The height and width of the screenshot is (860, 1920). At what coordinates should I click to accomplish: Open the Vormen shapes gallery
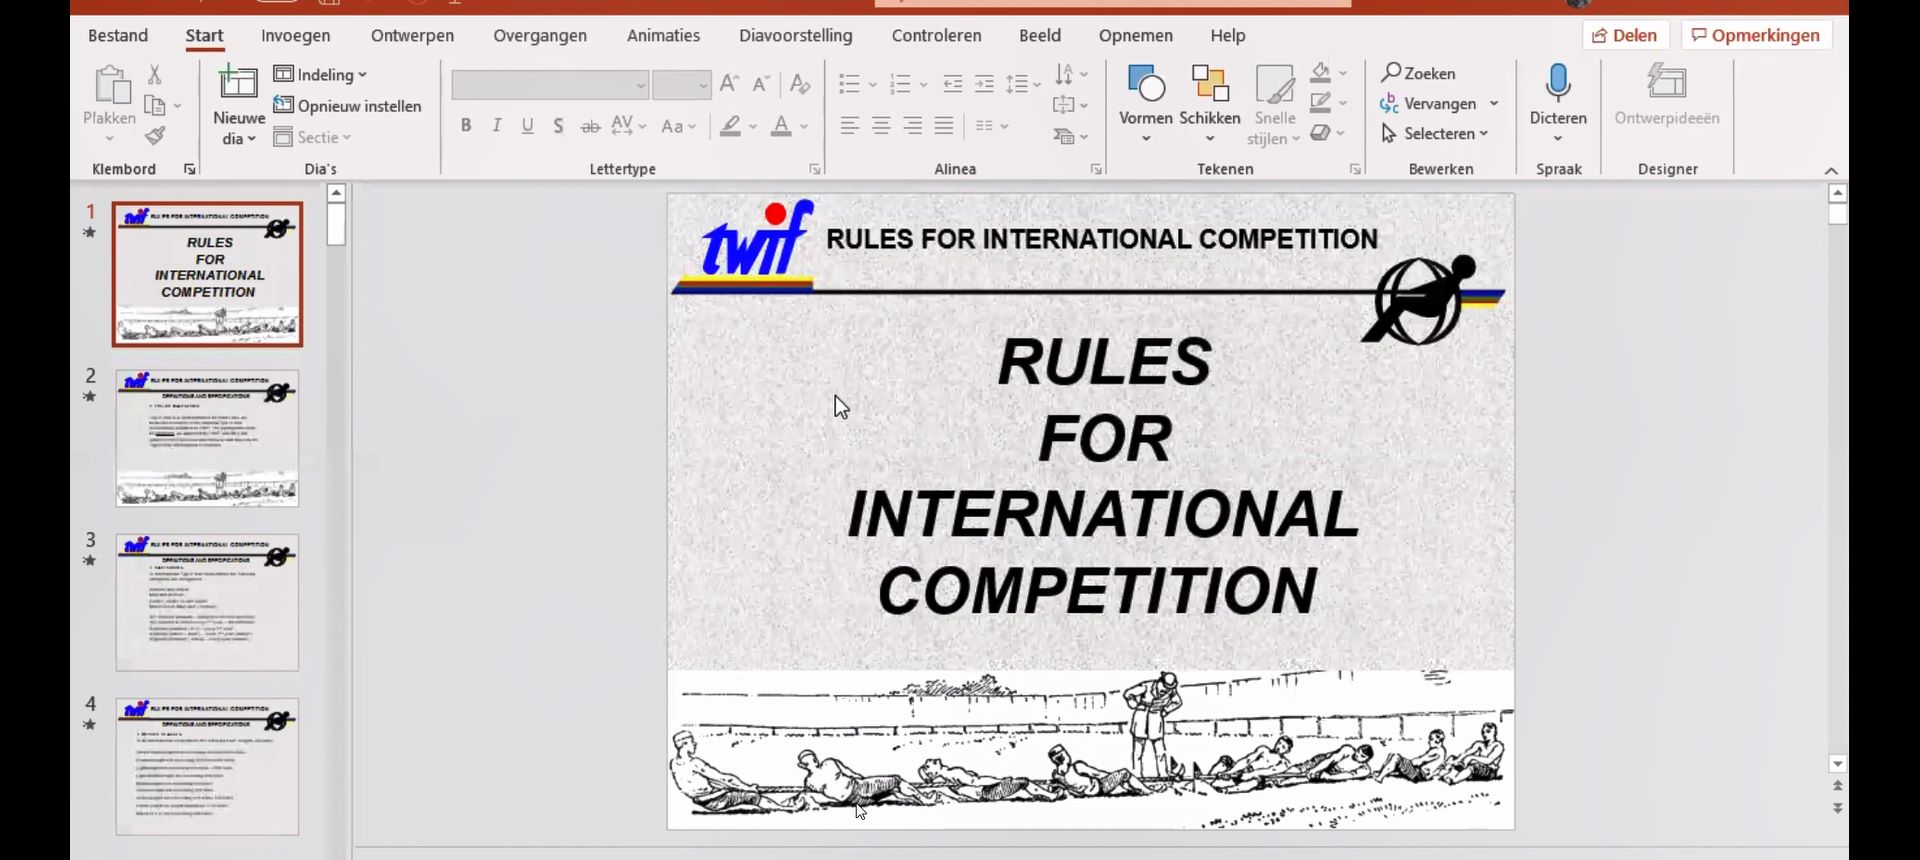1145,84
